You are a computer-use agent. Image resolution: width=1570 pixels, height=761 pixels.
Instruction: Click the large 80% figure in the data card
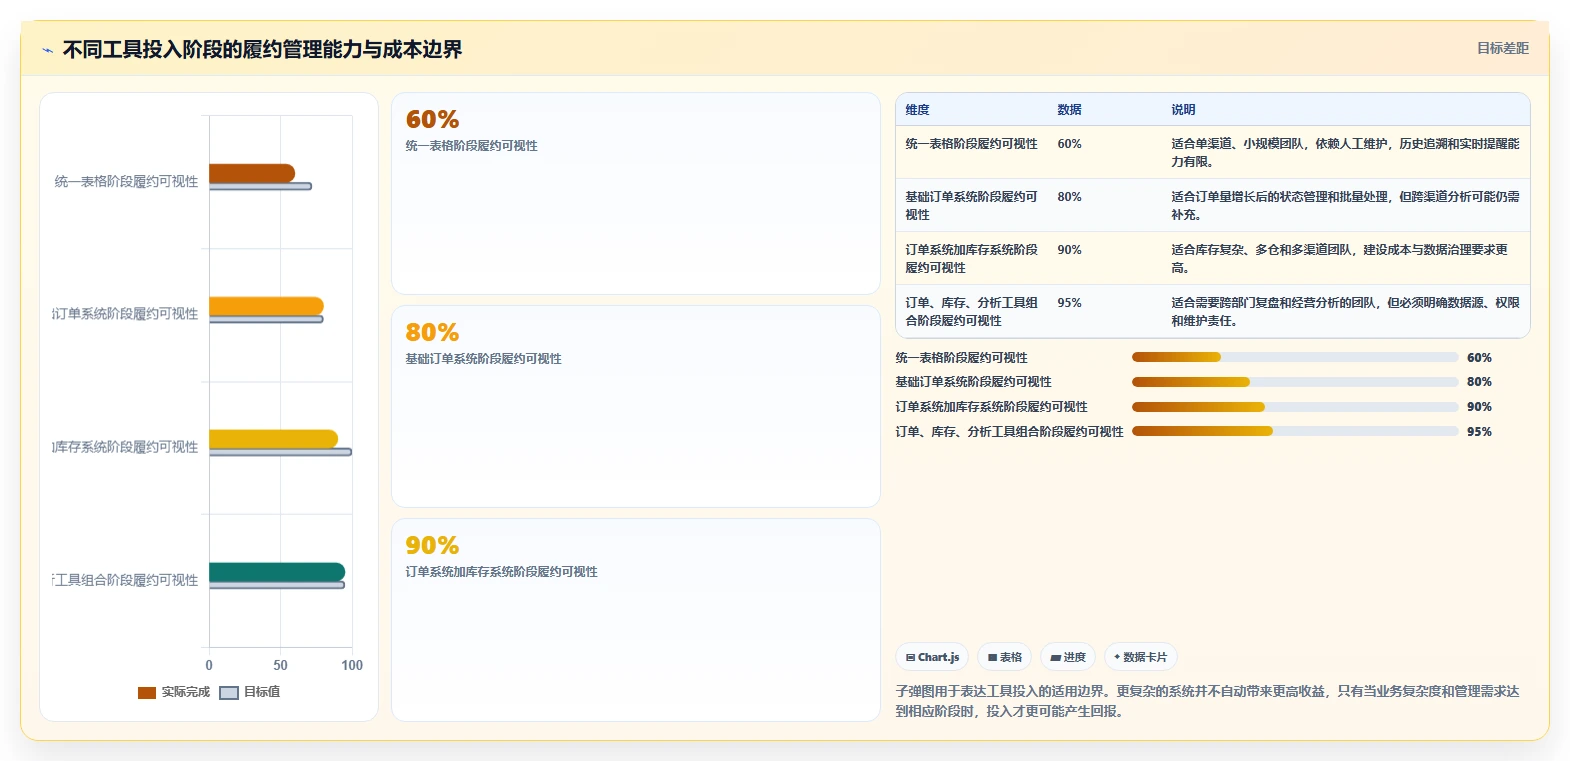(x=432, y=333)
